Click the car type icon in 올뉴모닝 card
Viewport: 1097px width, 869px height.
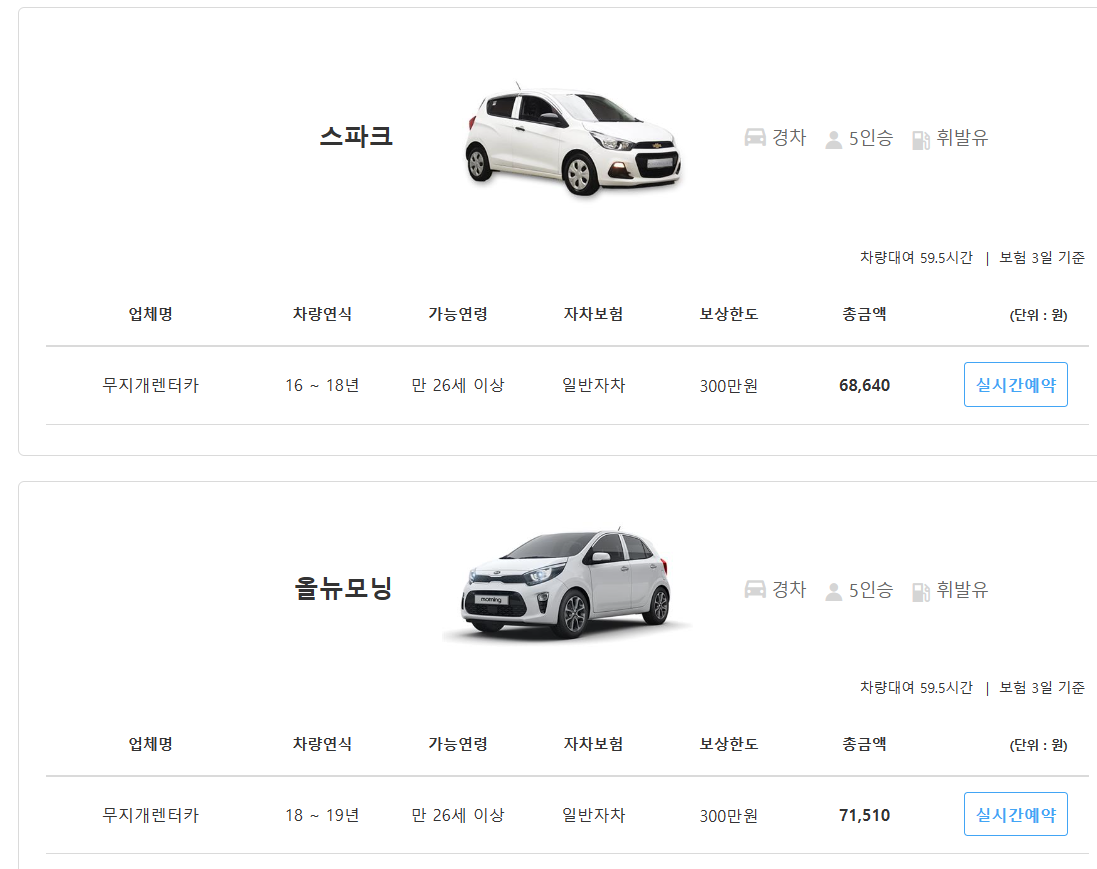(755, 589)
